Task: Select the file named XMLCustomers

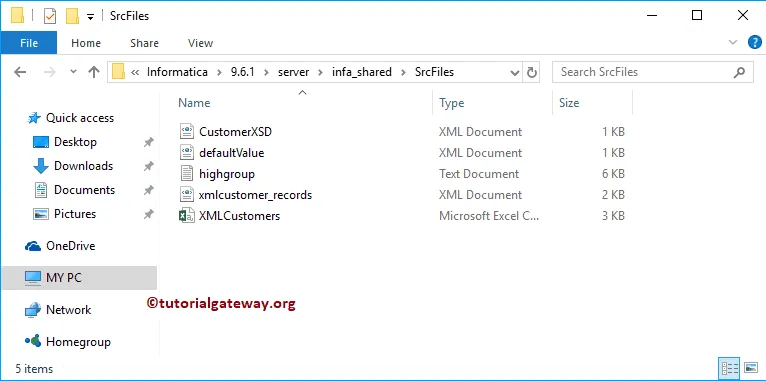Action: 239,216
